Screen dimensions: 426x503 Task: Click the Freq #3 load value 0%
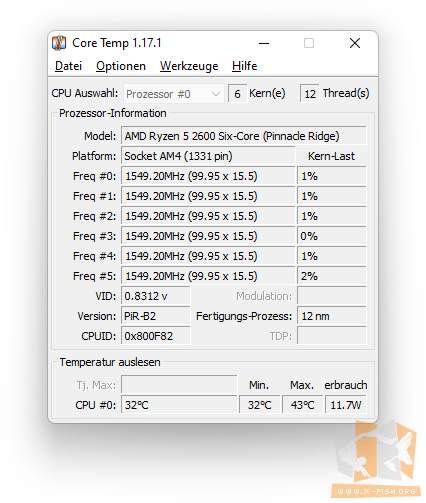point(332,236)
